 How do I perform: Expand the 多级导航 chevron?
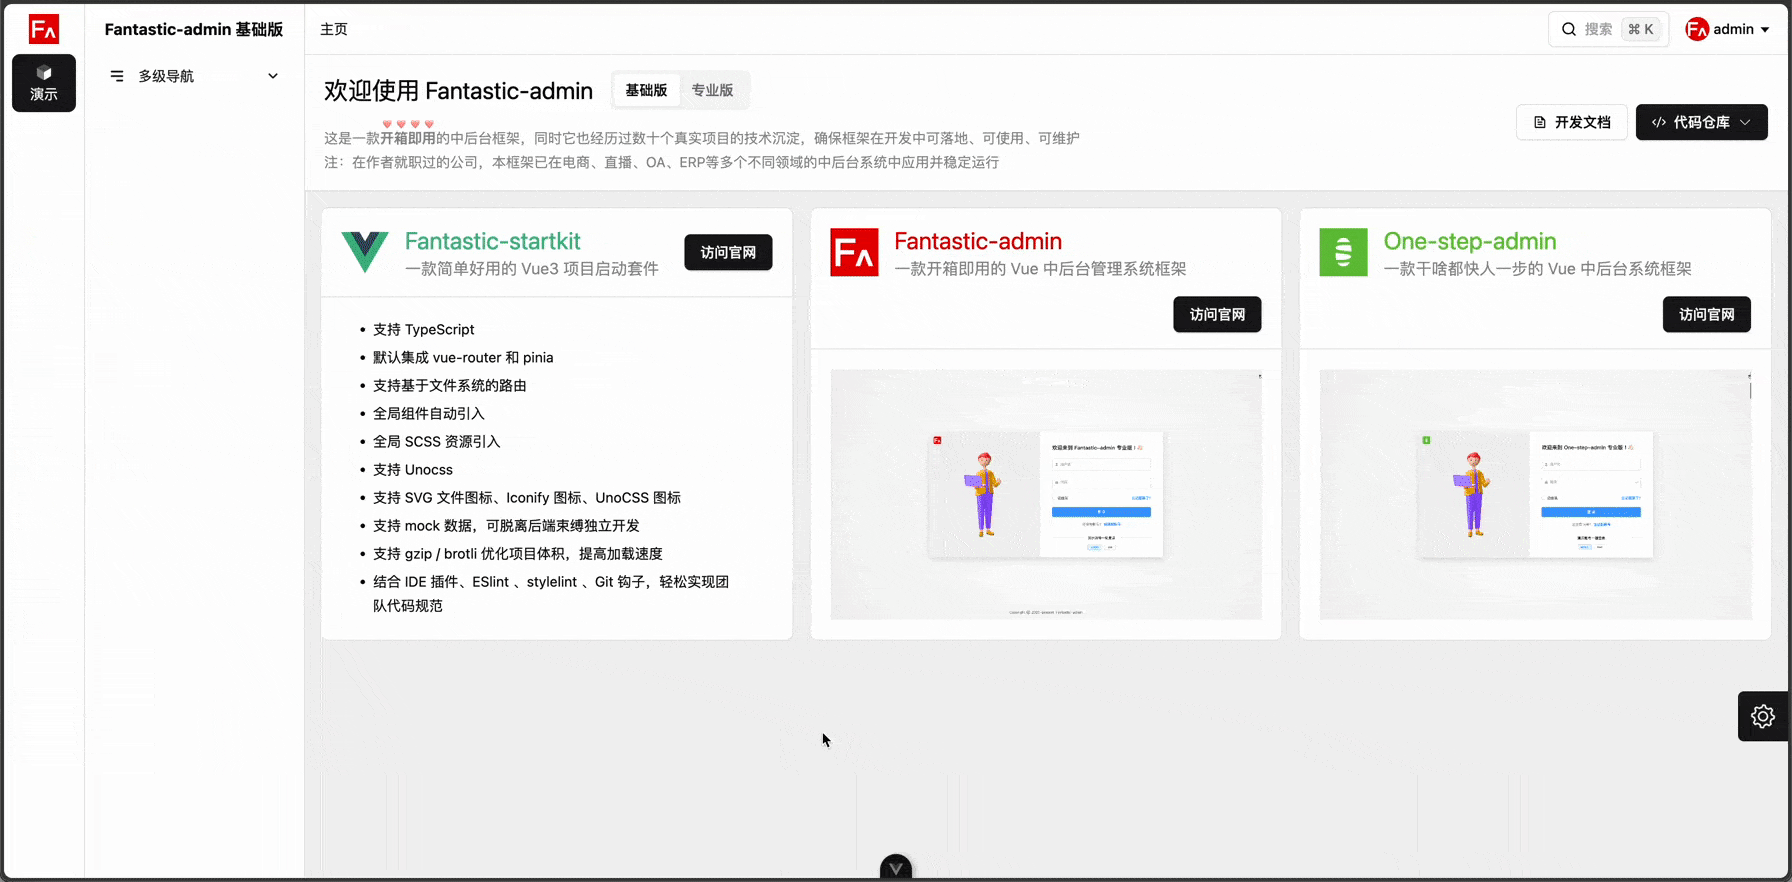click(273, 76)
